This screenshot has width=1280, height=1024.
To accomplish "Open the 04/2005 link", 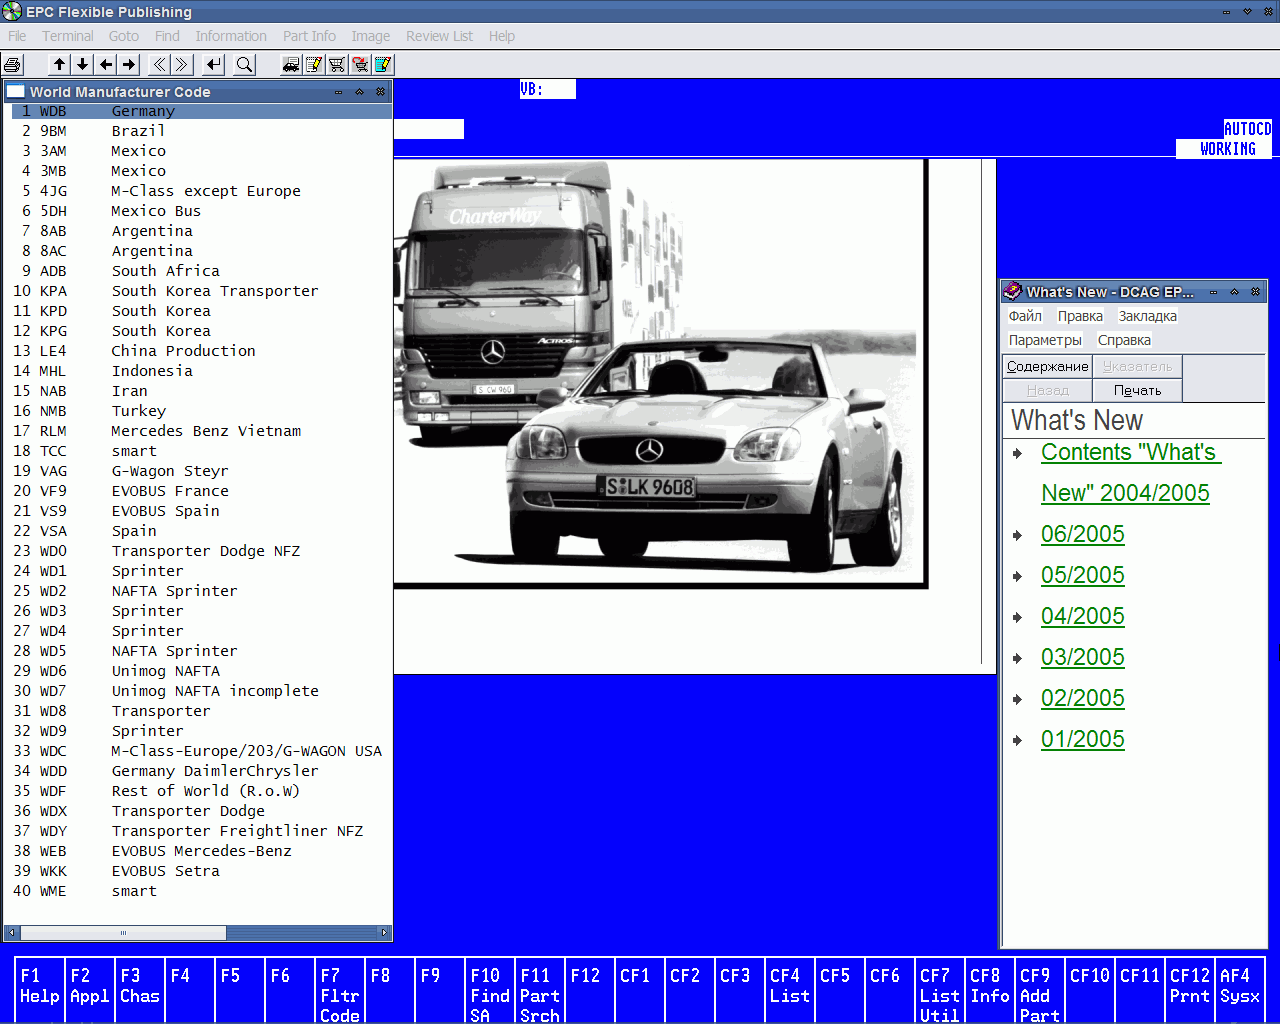I will click(1083, 616).
